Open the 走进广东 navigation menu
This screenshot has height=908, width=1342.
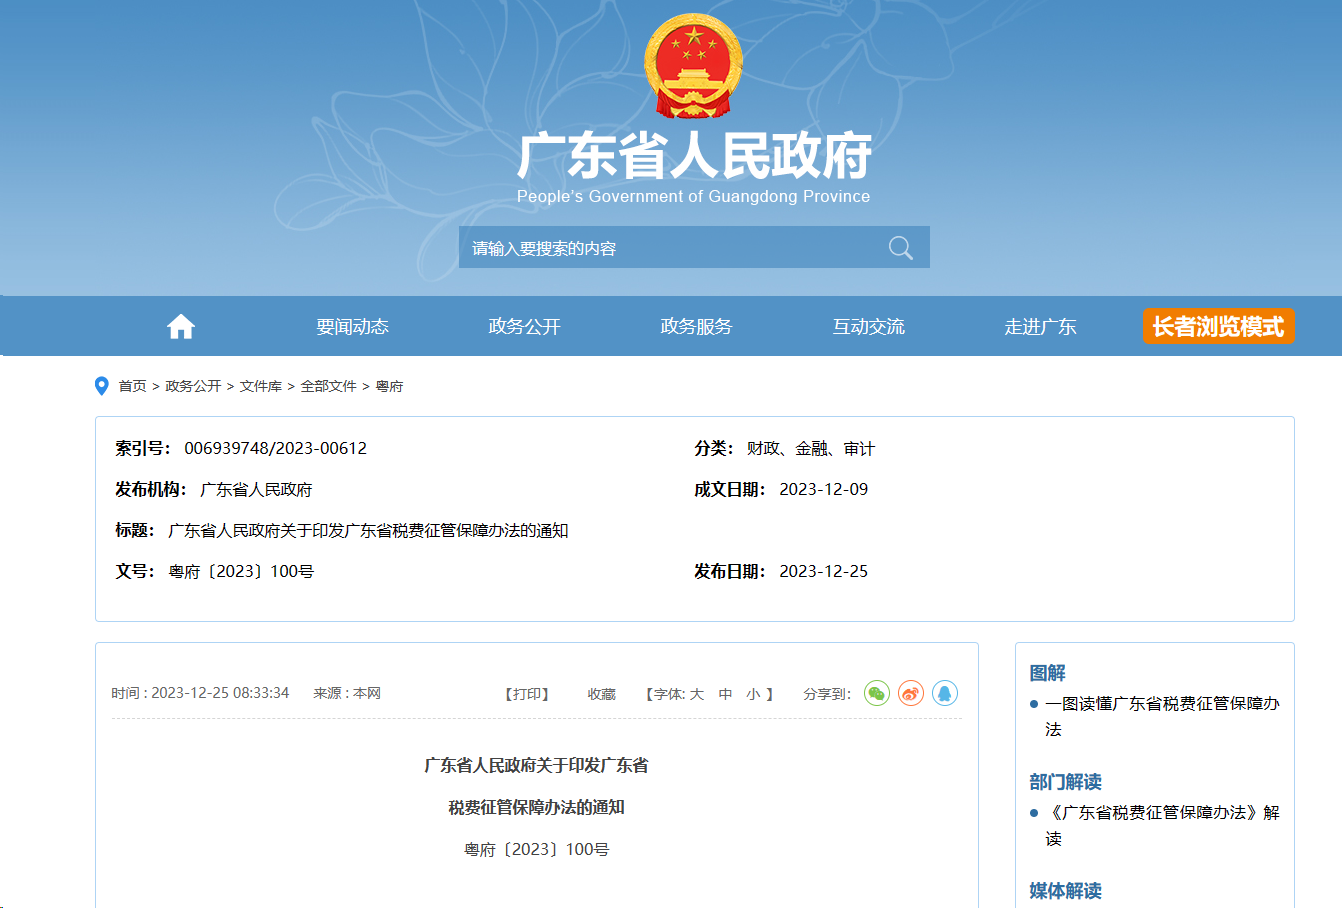pos(1040,327)
